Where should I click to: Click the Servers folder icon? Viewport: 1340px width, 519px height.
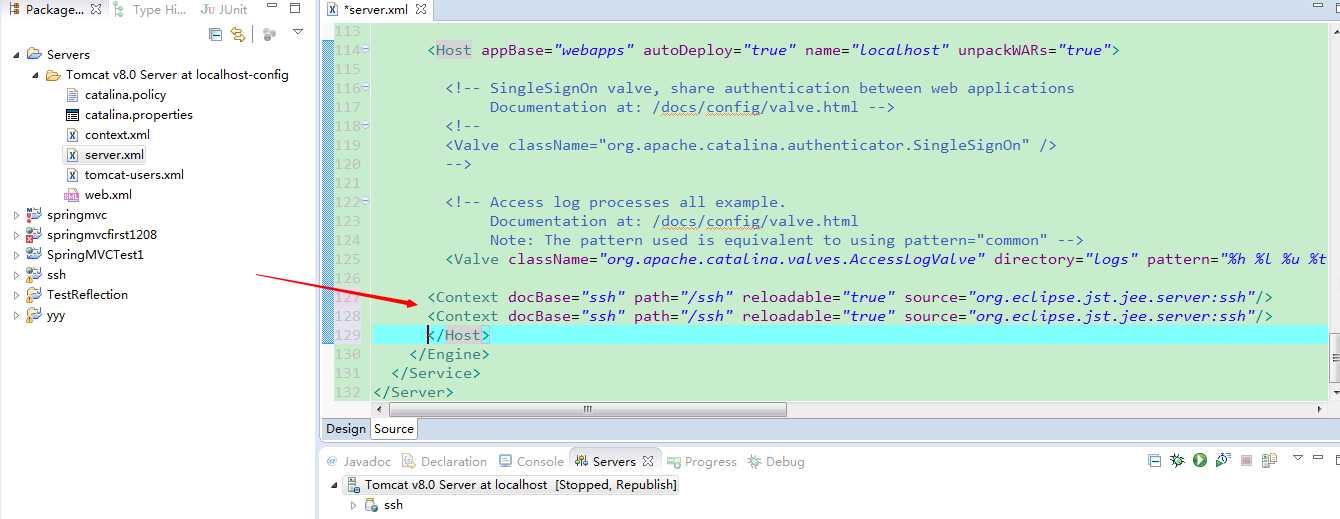(x=34, y=55)
